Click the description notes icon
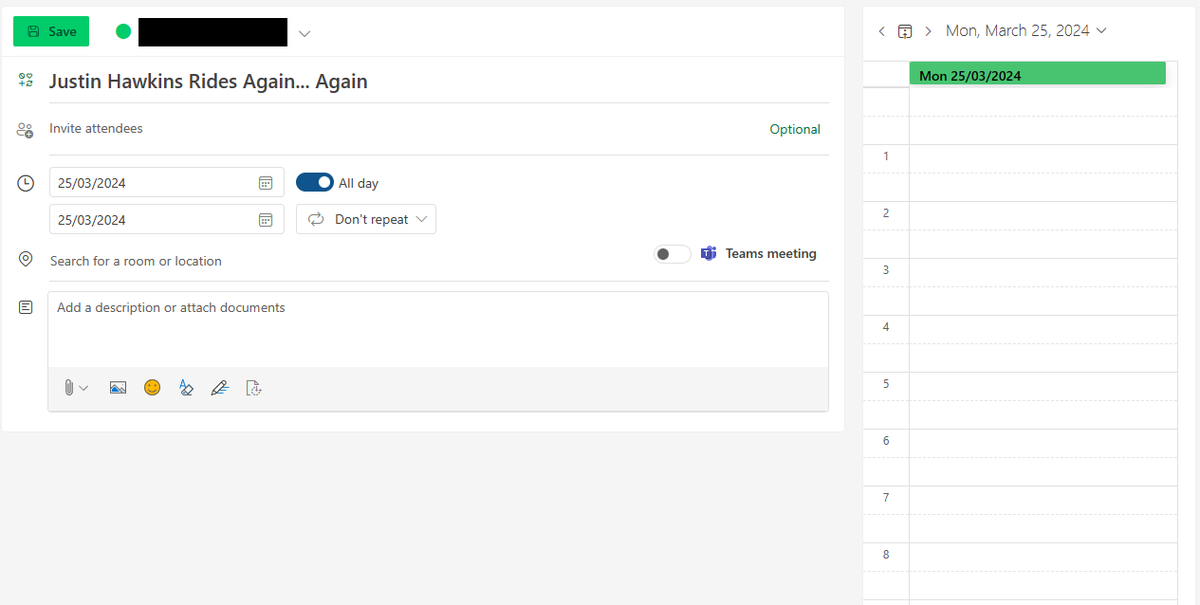 click(26, 308)
